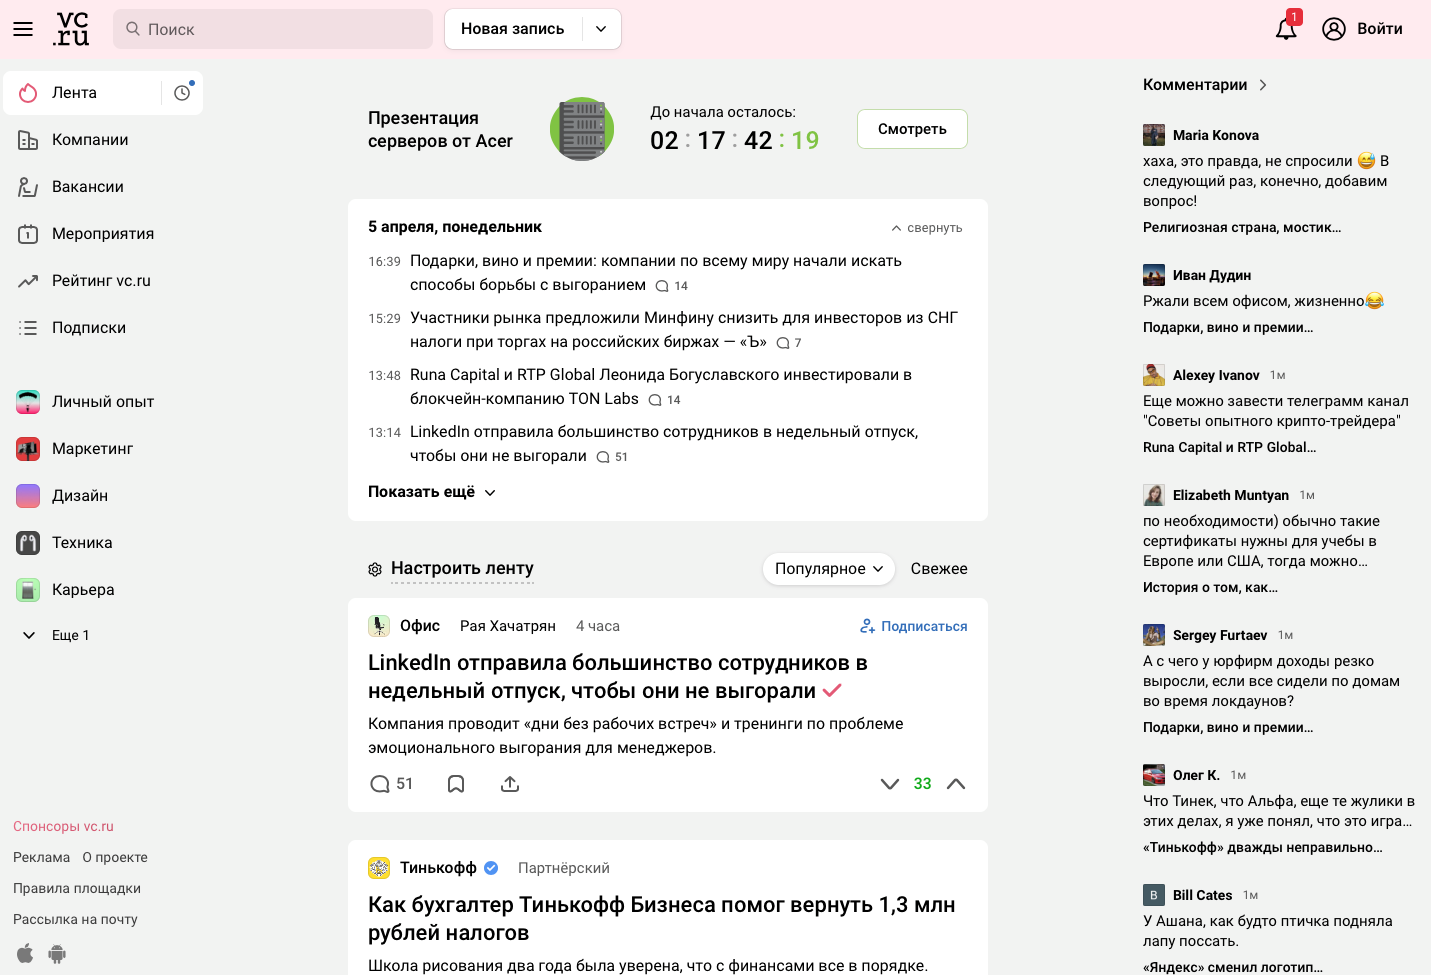Open the Комментарии section chevron

[1263, 85]
